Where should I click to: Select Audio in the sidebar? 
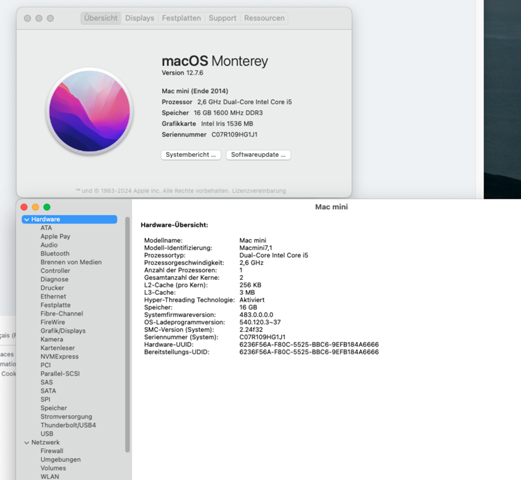[x=49, y=245]
